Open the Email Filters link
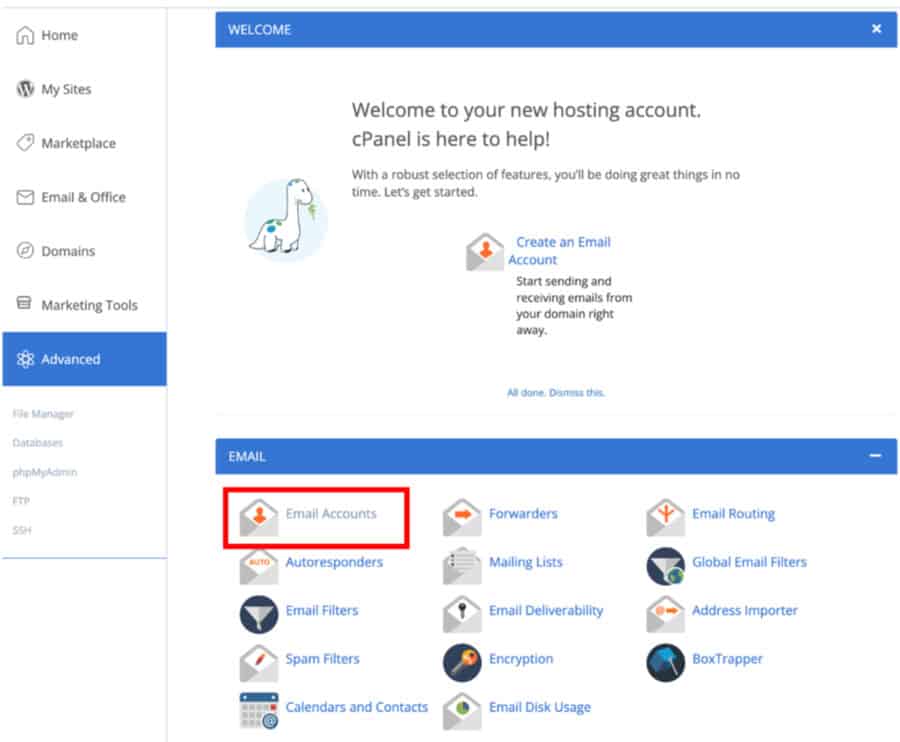Viewport: 900px width, 742px height. (x=322, y=611)
